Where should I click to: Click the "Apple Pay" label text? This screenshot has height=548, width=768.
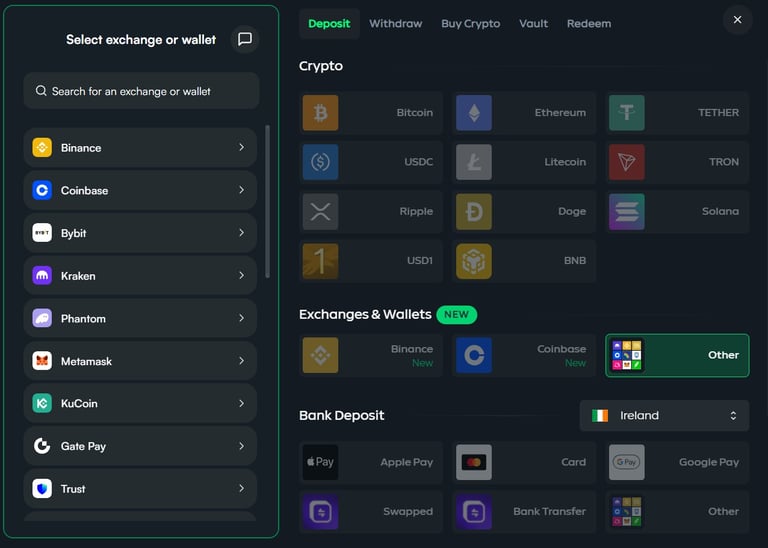407,462
